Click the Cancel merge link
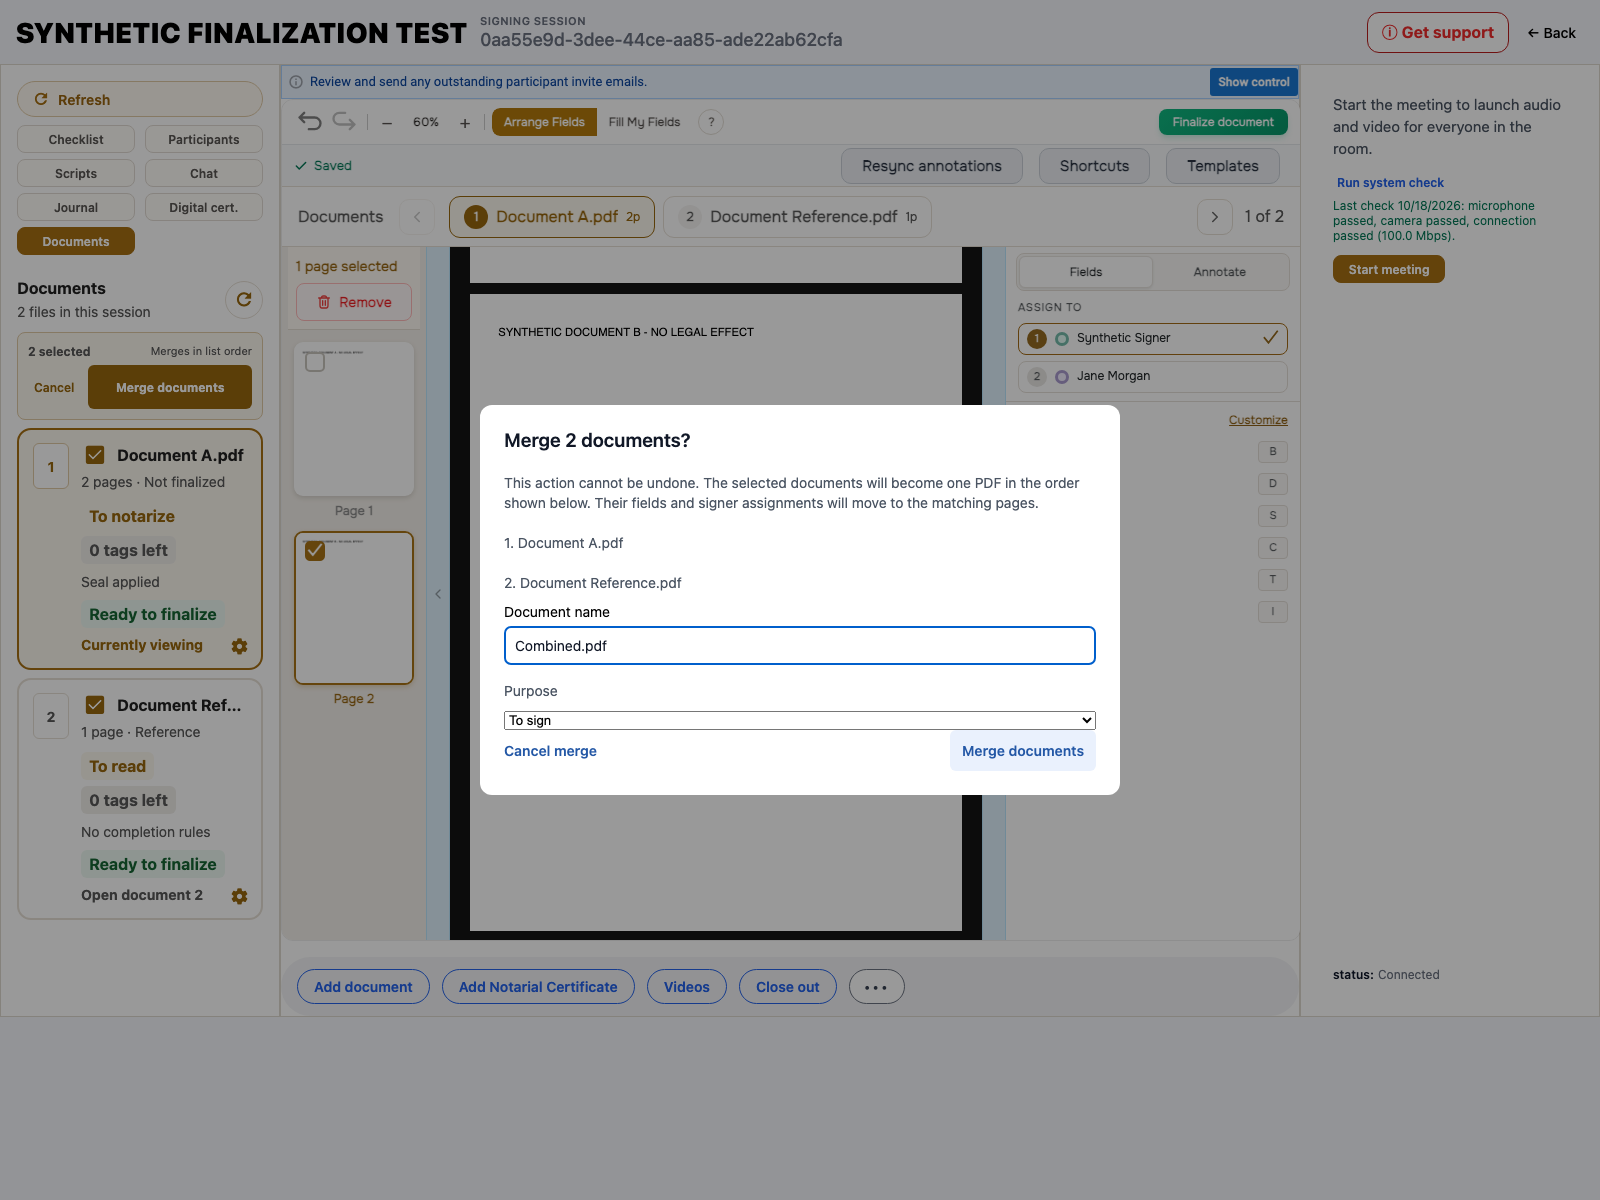This screenshot has width=1600, height=1200. tap(550, 751)
